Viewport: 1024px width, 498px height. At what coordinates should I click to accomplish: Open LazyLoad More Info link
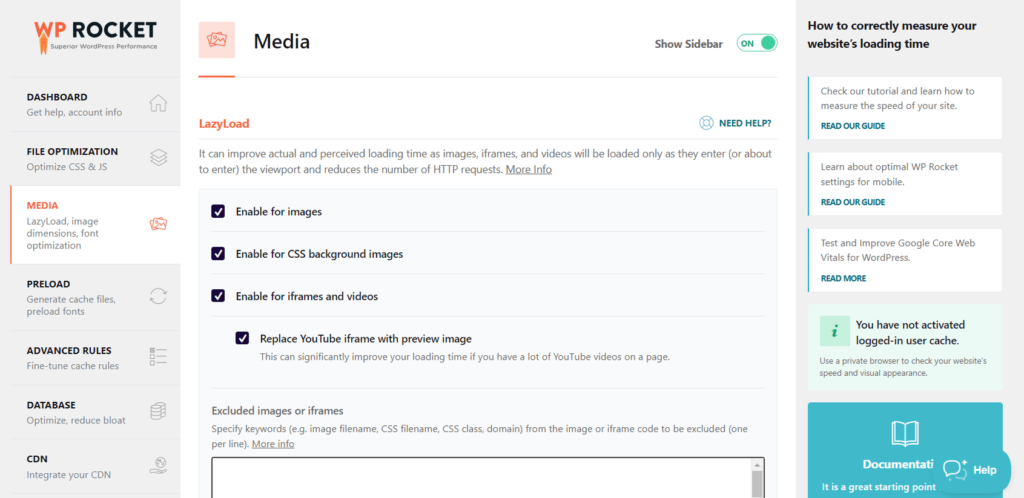(528, 170)
